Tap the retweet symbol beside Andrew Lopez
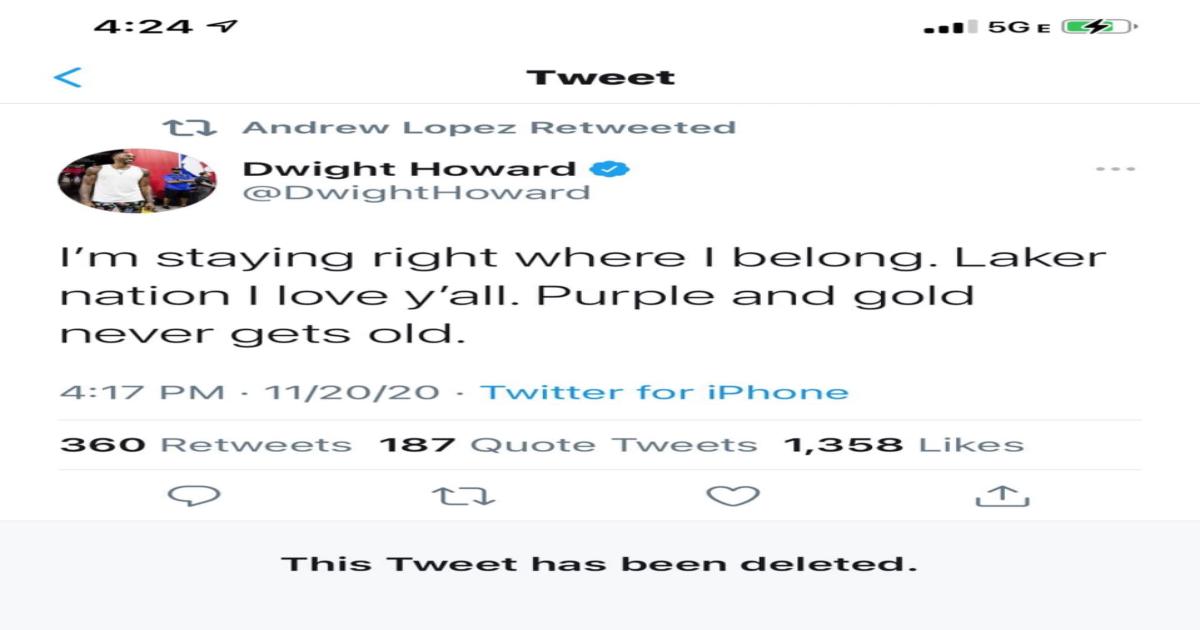Viewport: 1200px width, 630px height. (189, 127)
